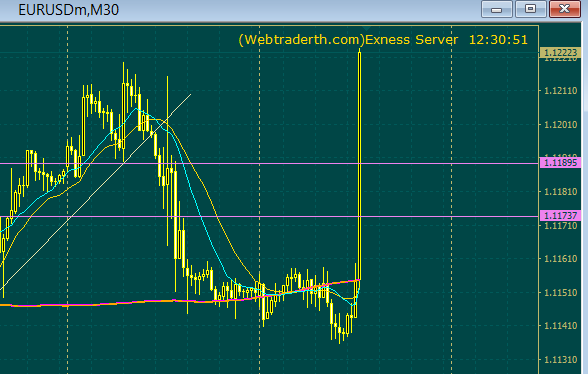Click the 1.11610 price scale label
This screenshot has width=588, height=374.
click(561, 258)
